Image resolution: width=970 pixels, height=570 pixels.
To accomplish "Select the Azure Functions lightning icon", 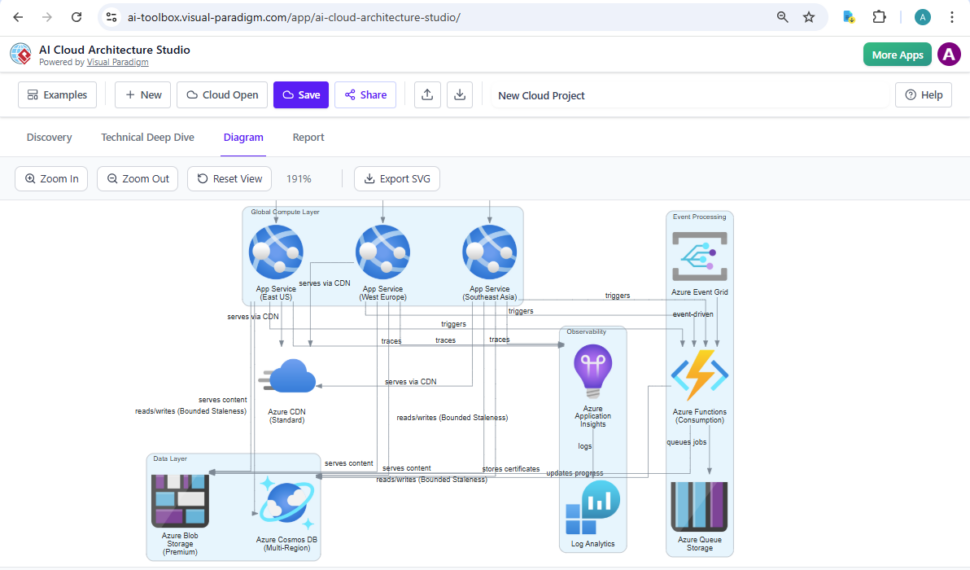I will [699, 375].
